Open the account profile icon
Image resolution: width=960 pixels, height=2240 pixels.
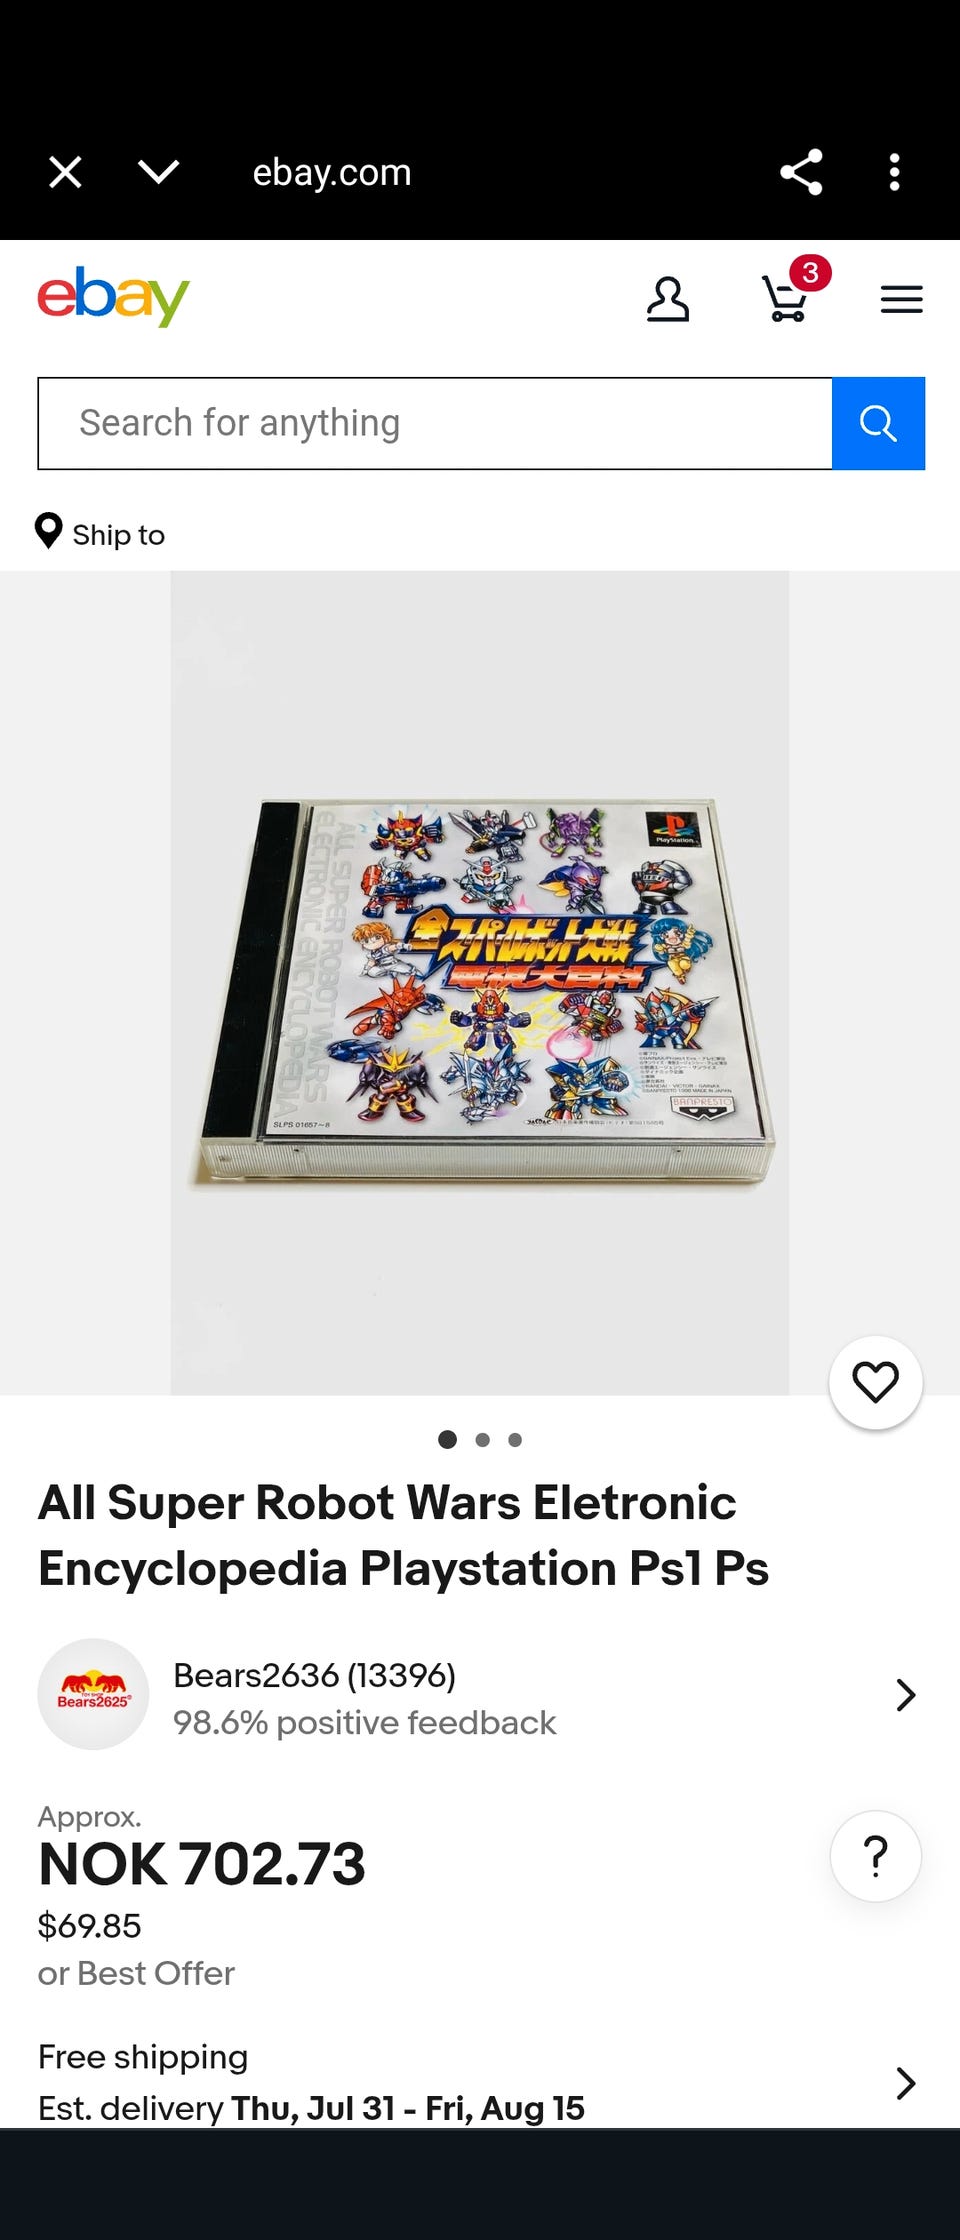[x=667, y=299]
